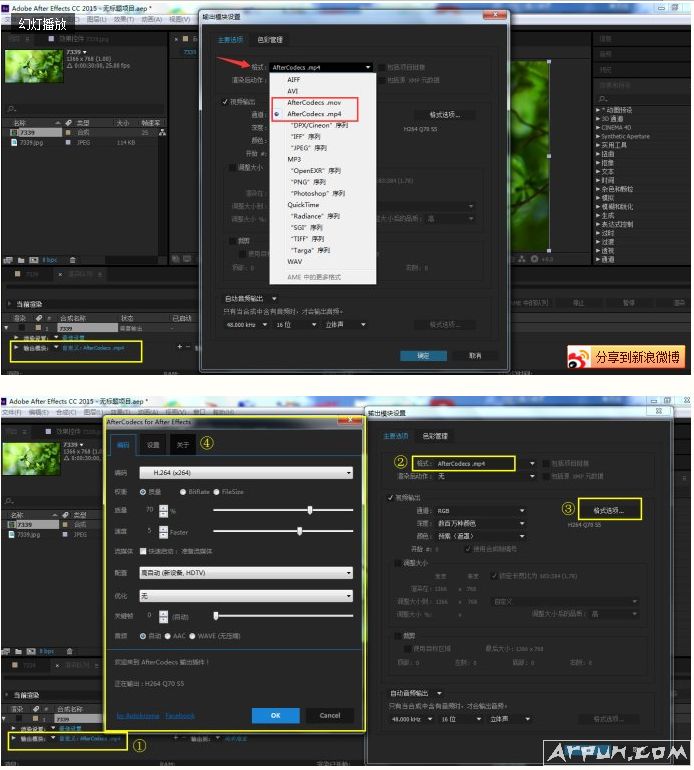The width and height of the screenshot is (694, 770).
Task: Click new composition icon in bottom screenshot's project panel
Action: pos(30,651)
